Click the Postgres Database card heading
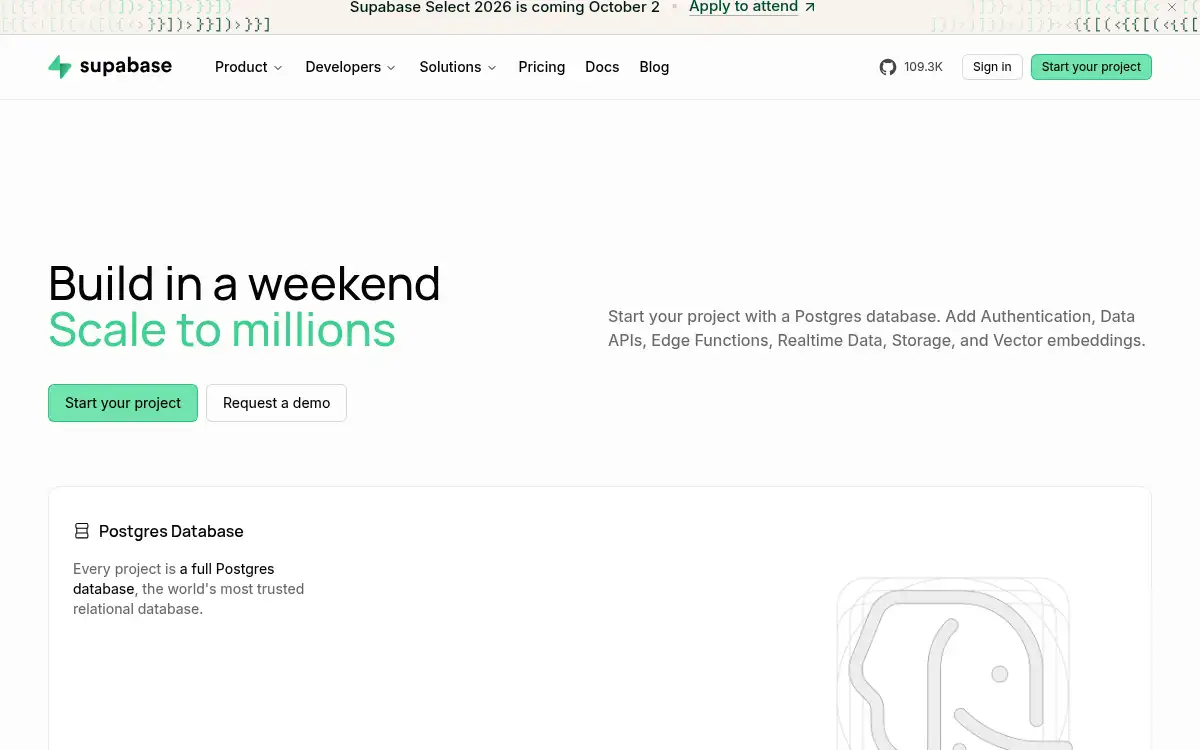This screenshot has height=750, width=1200. 171,531
